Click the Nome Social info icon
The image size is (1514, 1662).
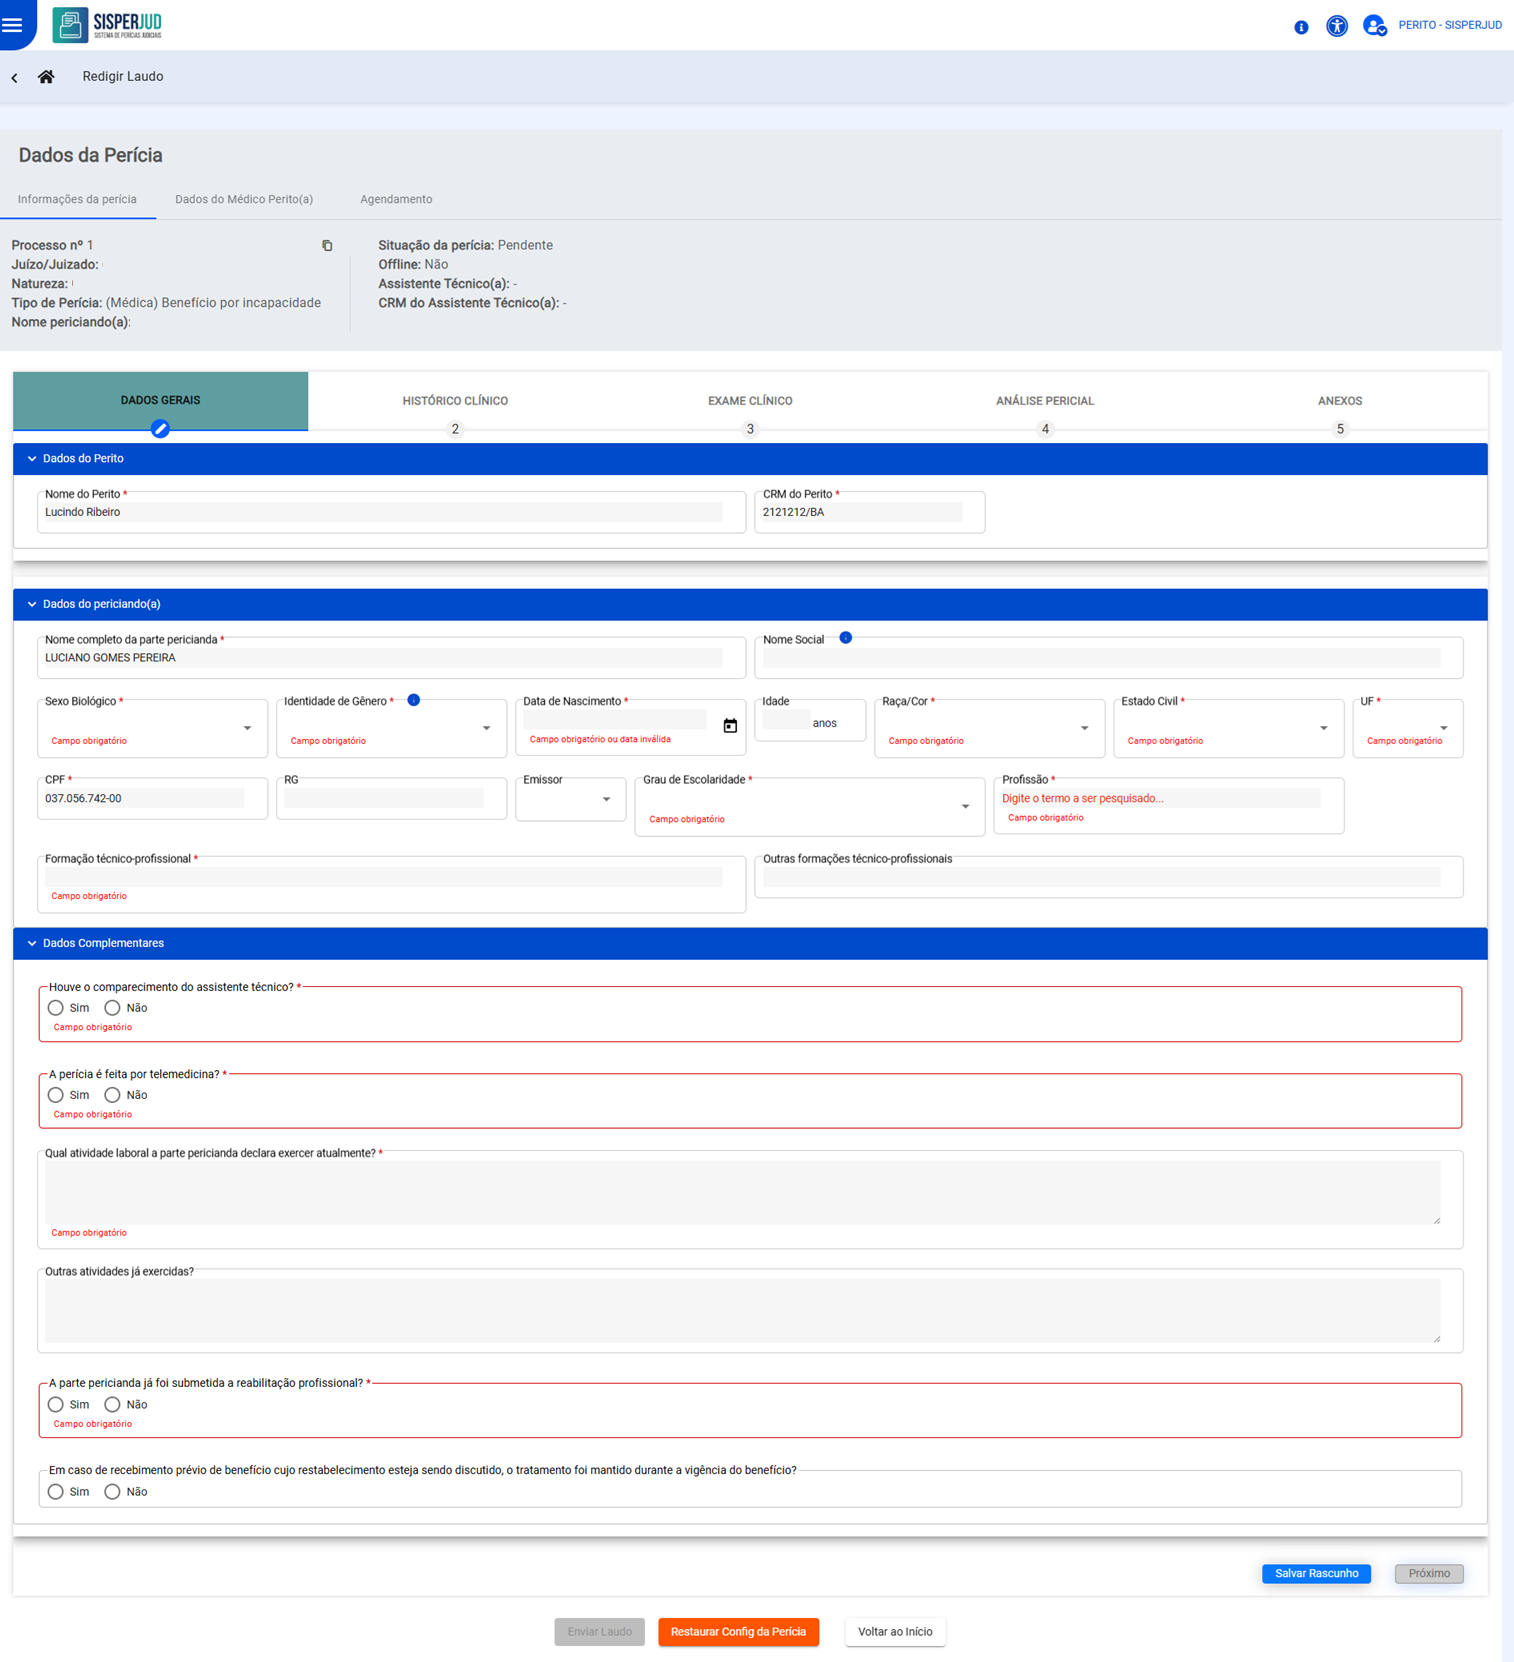pos(845,638)
